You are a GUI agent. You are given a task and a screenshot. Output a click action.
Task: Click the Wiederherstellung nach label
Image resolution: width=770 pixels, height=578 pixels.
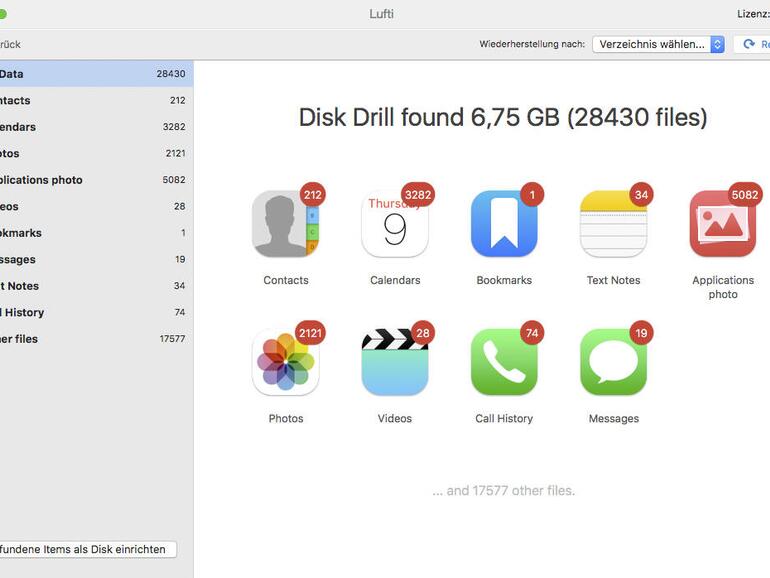532,44
